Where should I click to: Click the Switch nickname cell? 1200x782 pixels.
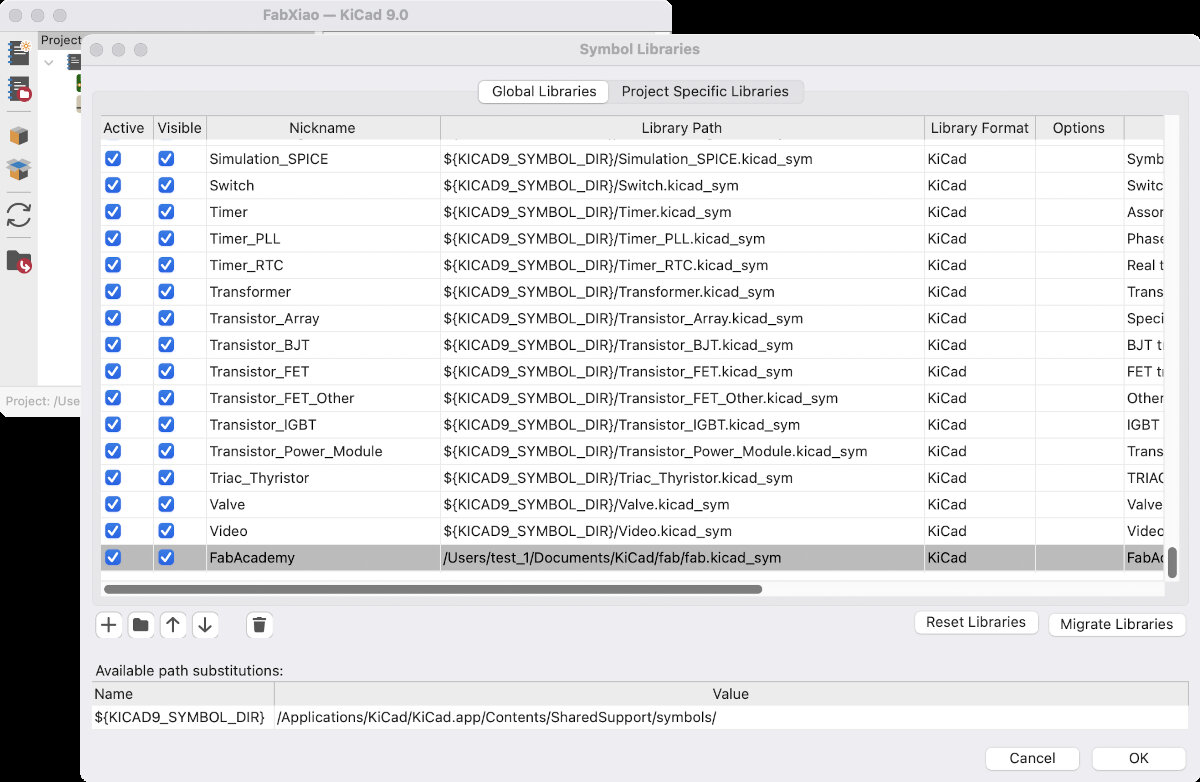pyautogui.click(x=322, y=185)
